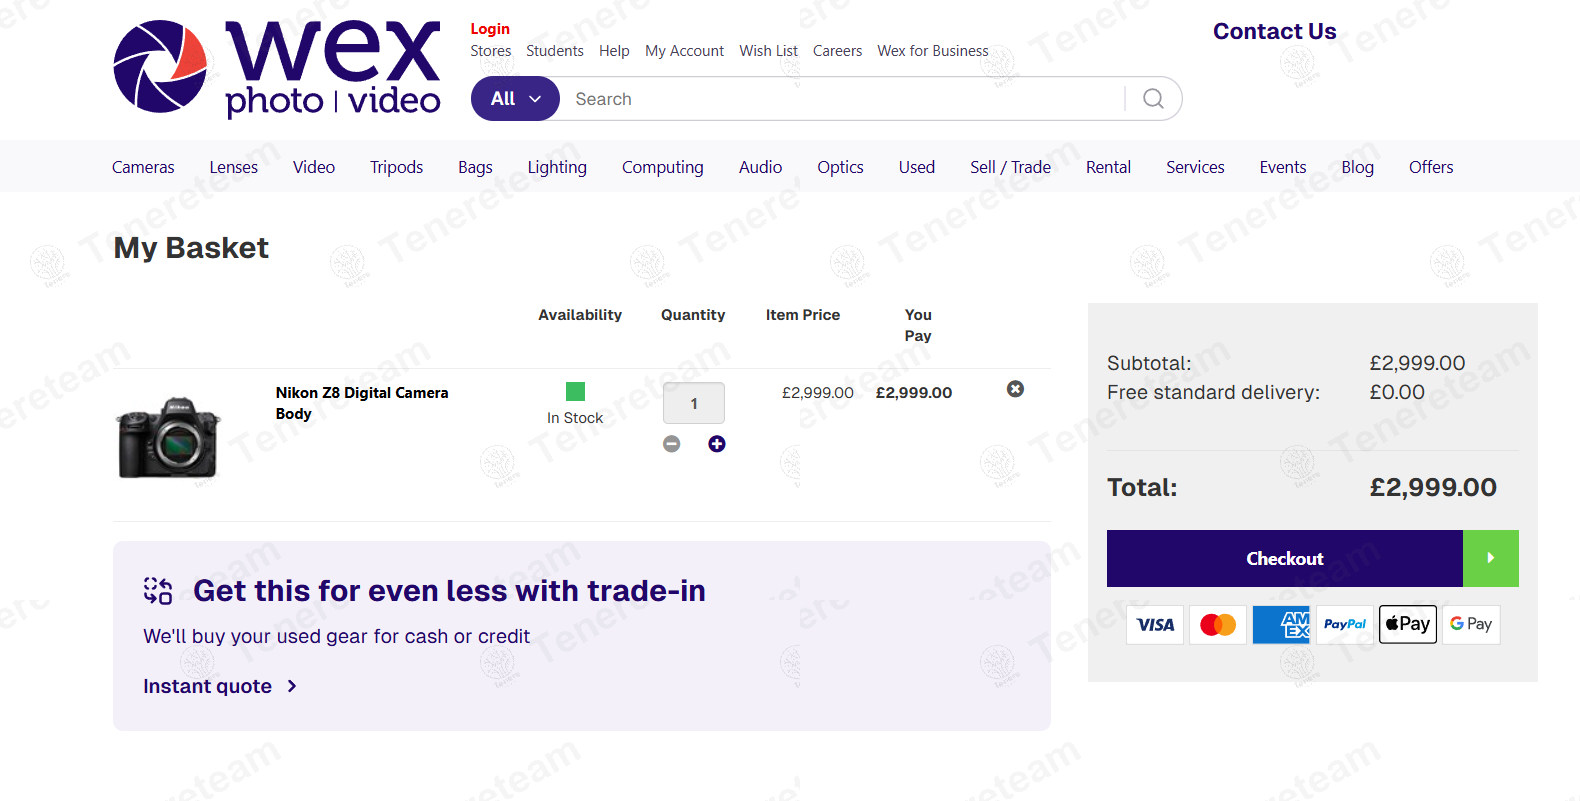Click the green In Stock indicator
The image size is (1580, 801).
click(x=575, y=391)
